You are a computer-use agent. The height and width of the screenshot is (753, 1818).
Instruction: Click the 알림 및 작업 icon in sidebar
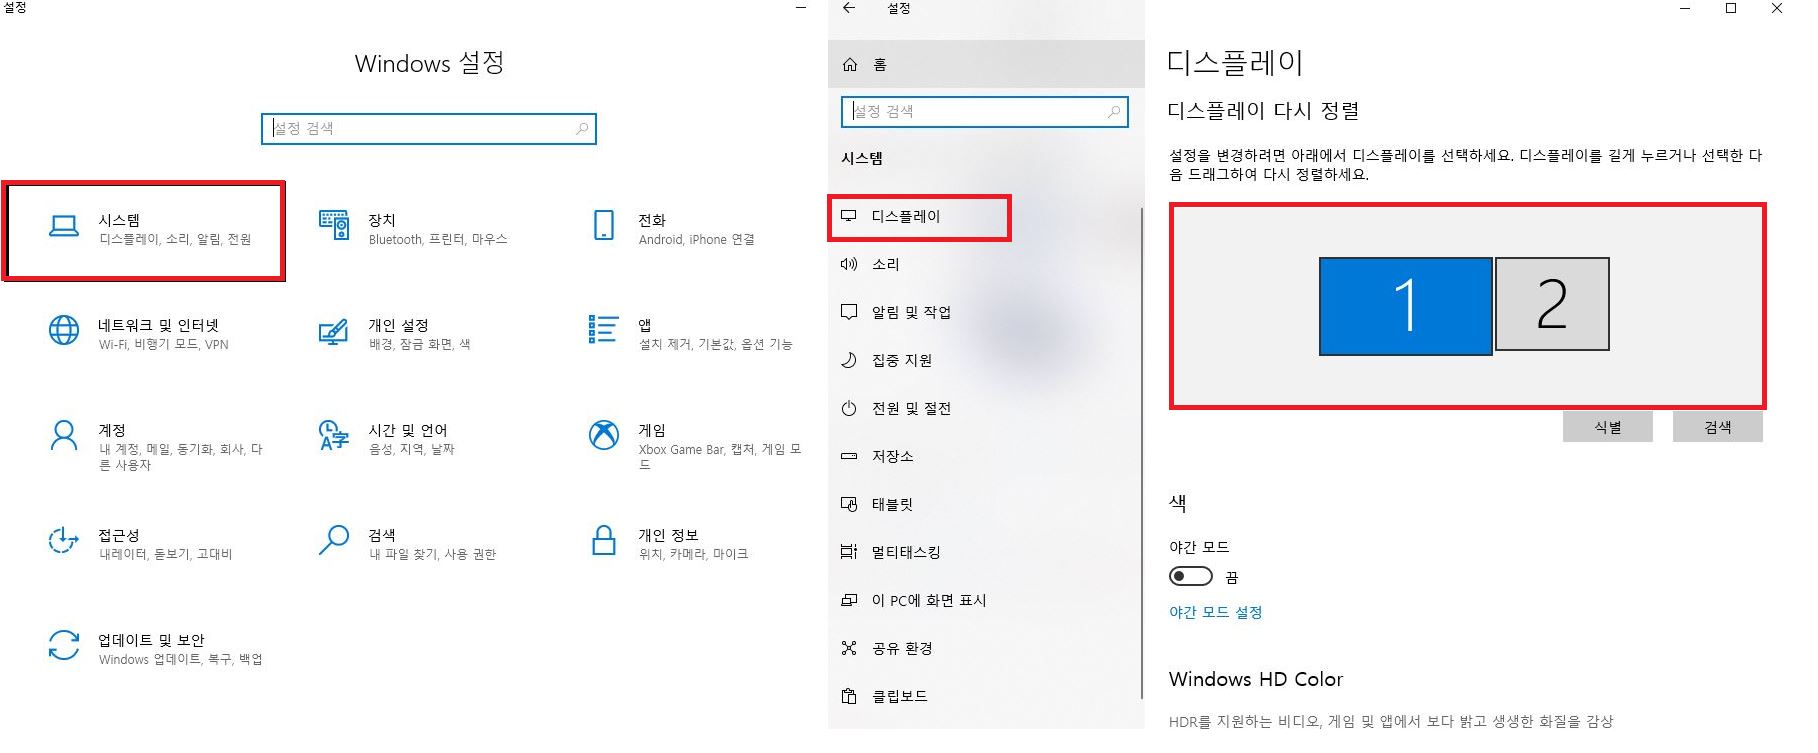pos(849,312)
